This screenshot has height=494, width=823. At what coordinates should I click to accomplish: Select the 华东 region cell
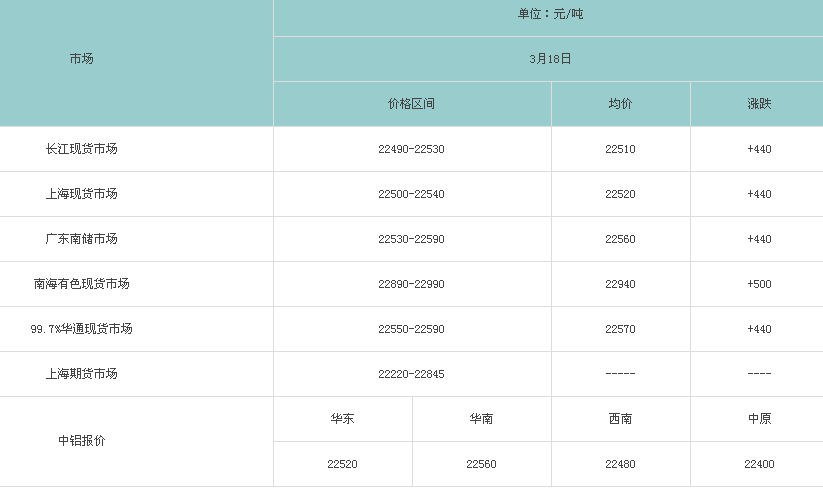click(x=342, y=419)
